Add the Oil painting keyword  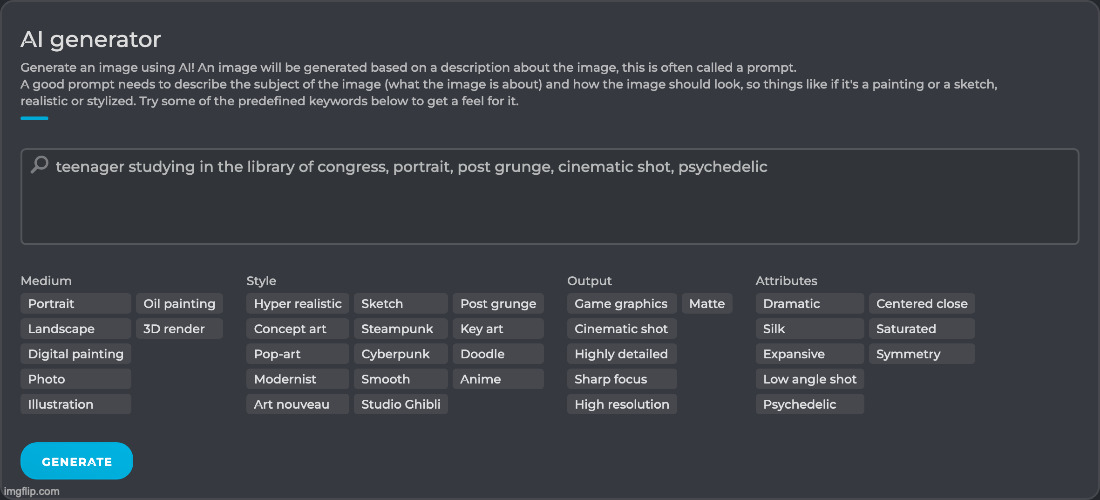click(179, 304)
